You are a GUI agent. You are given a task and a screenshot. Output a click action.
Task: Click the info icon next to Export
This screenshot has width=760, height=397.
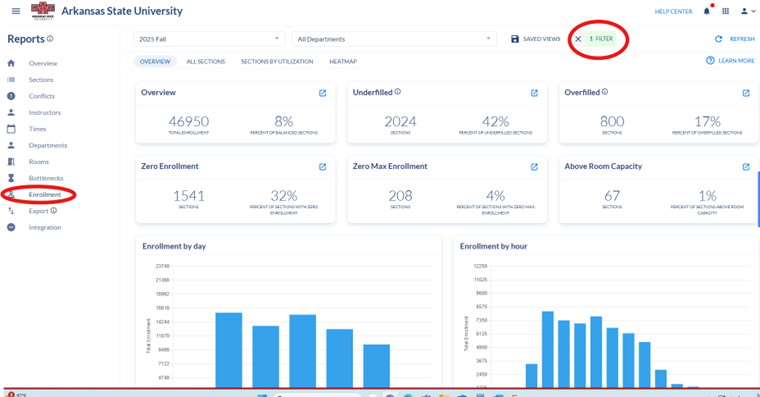[x=54, y=211]
